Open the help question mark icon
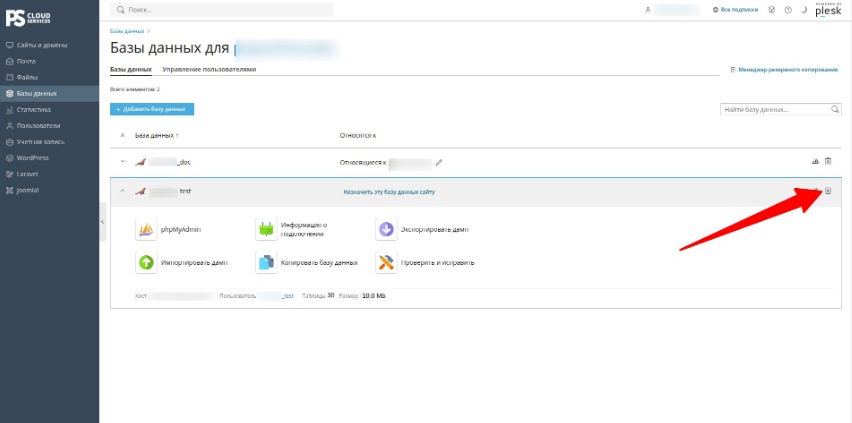 click(788, 10)
